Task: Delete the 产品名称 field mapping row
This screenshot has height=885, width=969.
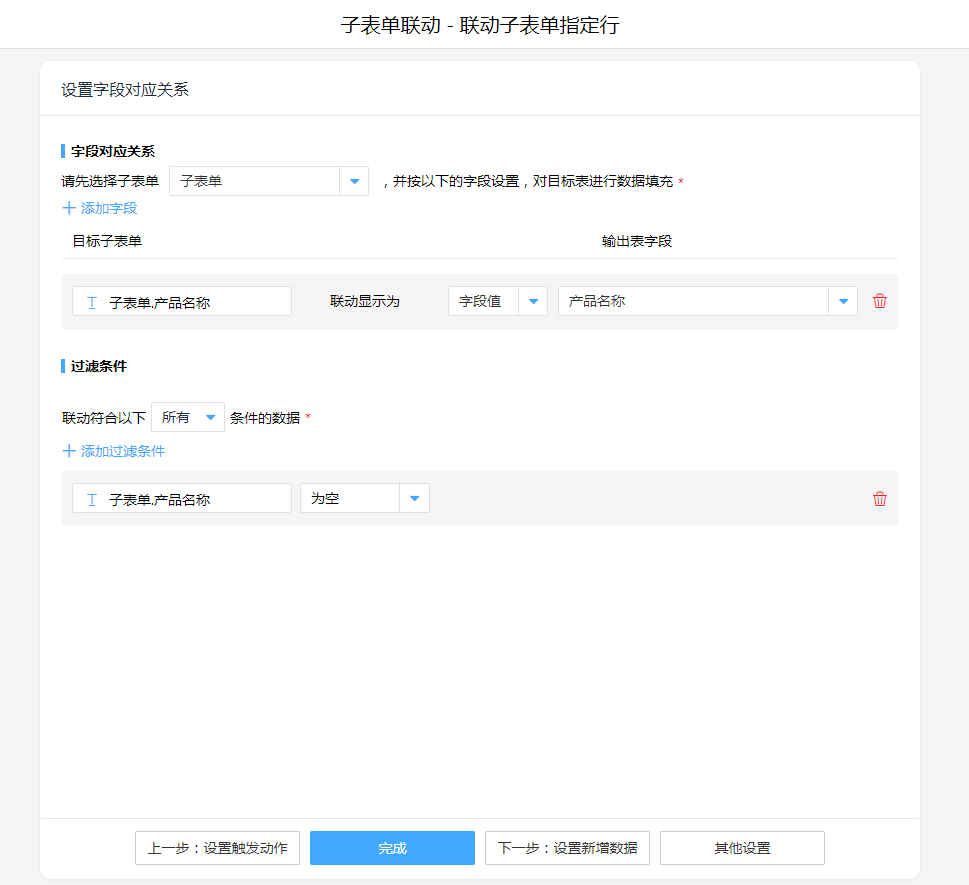Action: (879, 301)
